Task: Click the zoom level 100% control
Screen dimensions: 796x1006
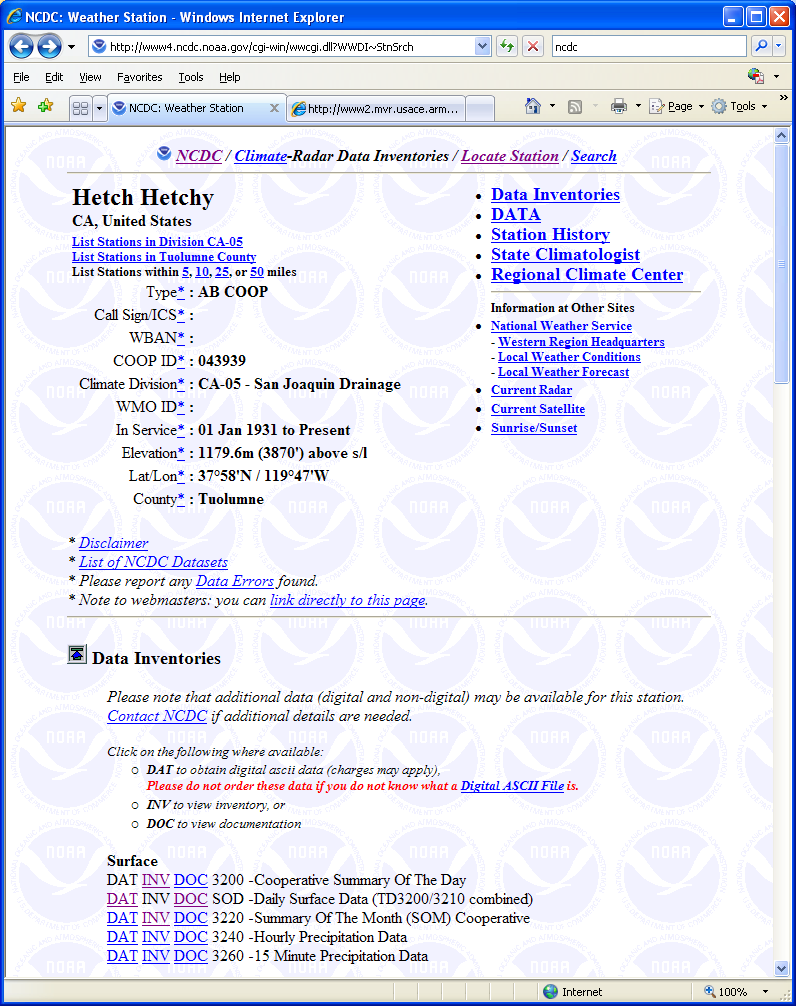Action: tap(732, 992)
